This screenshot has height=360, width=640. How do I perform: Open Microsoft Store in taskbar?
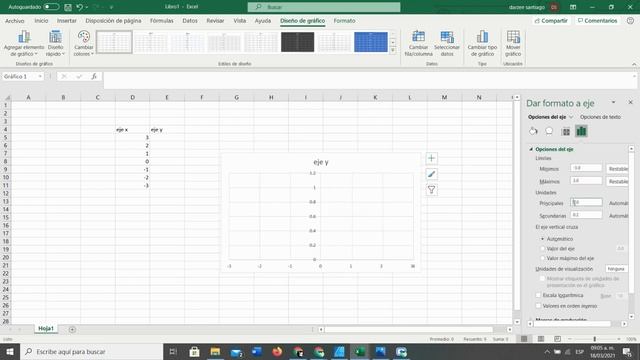pos(194,351)
